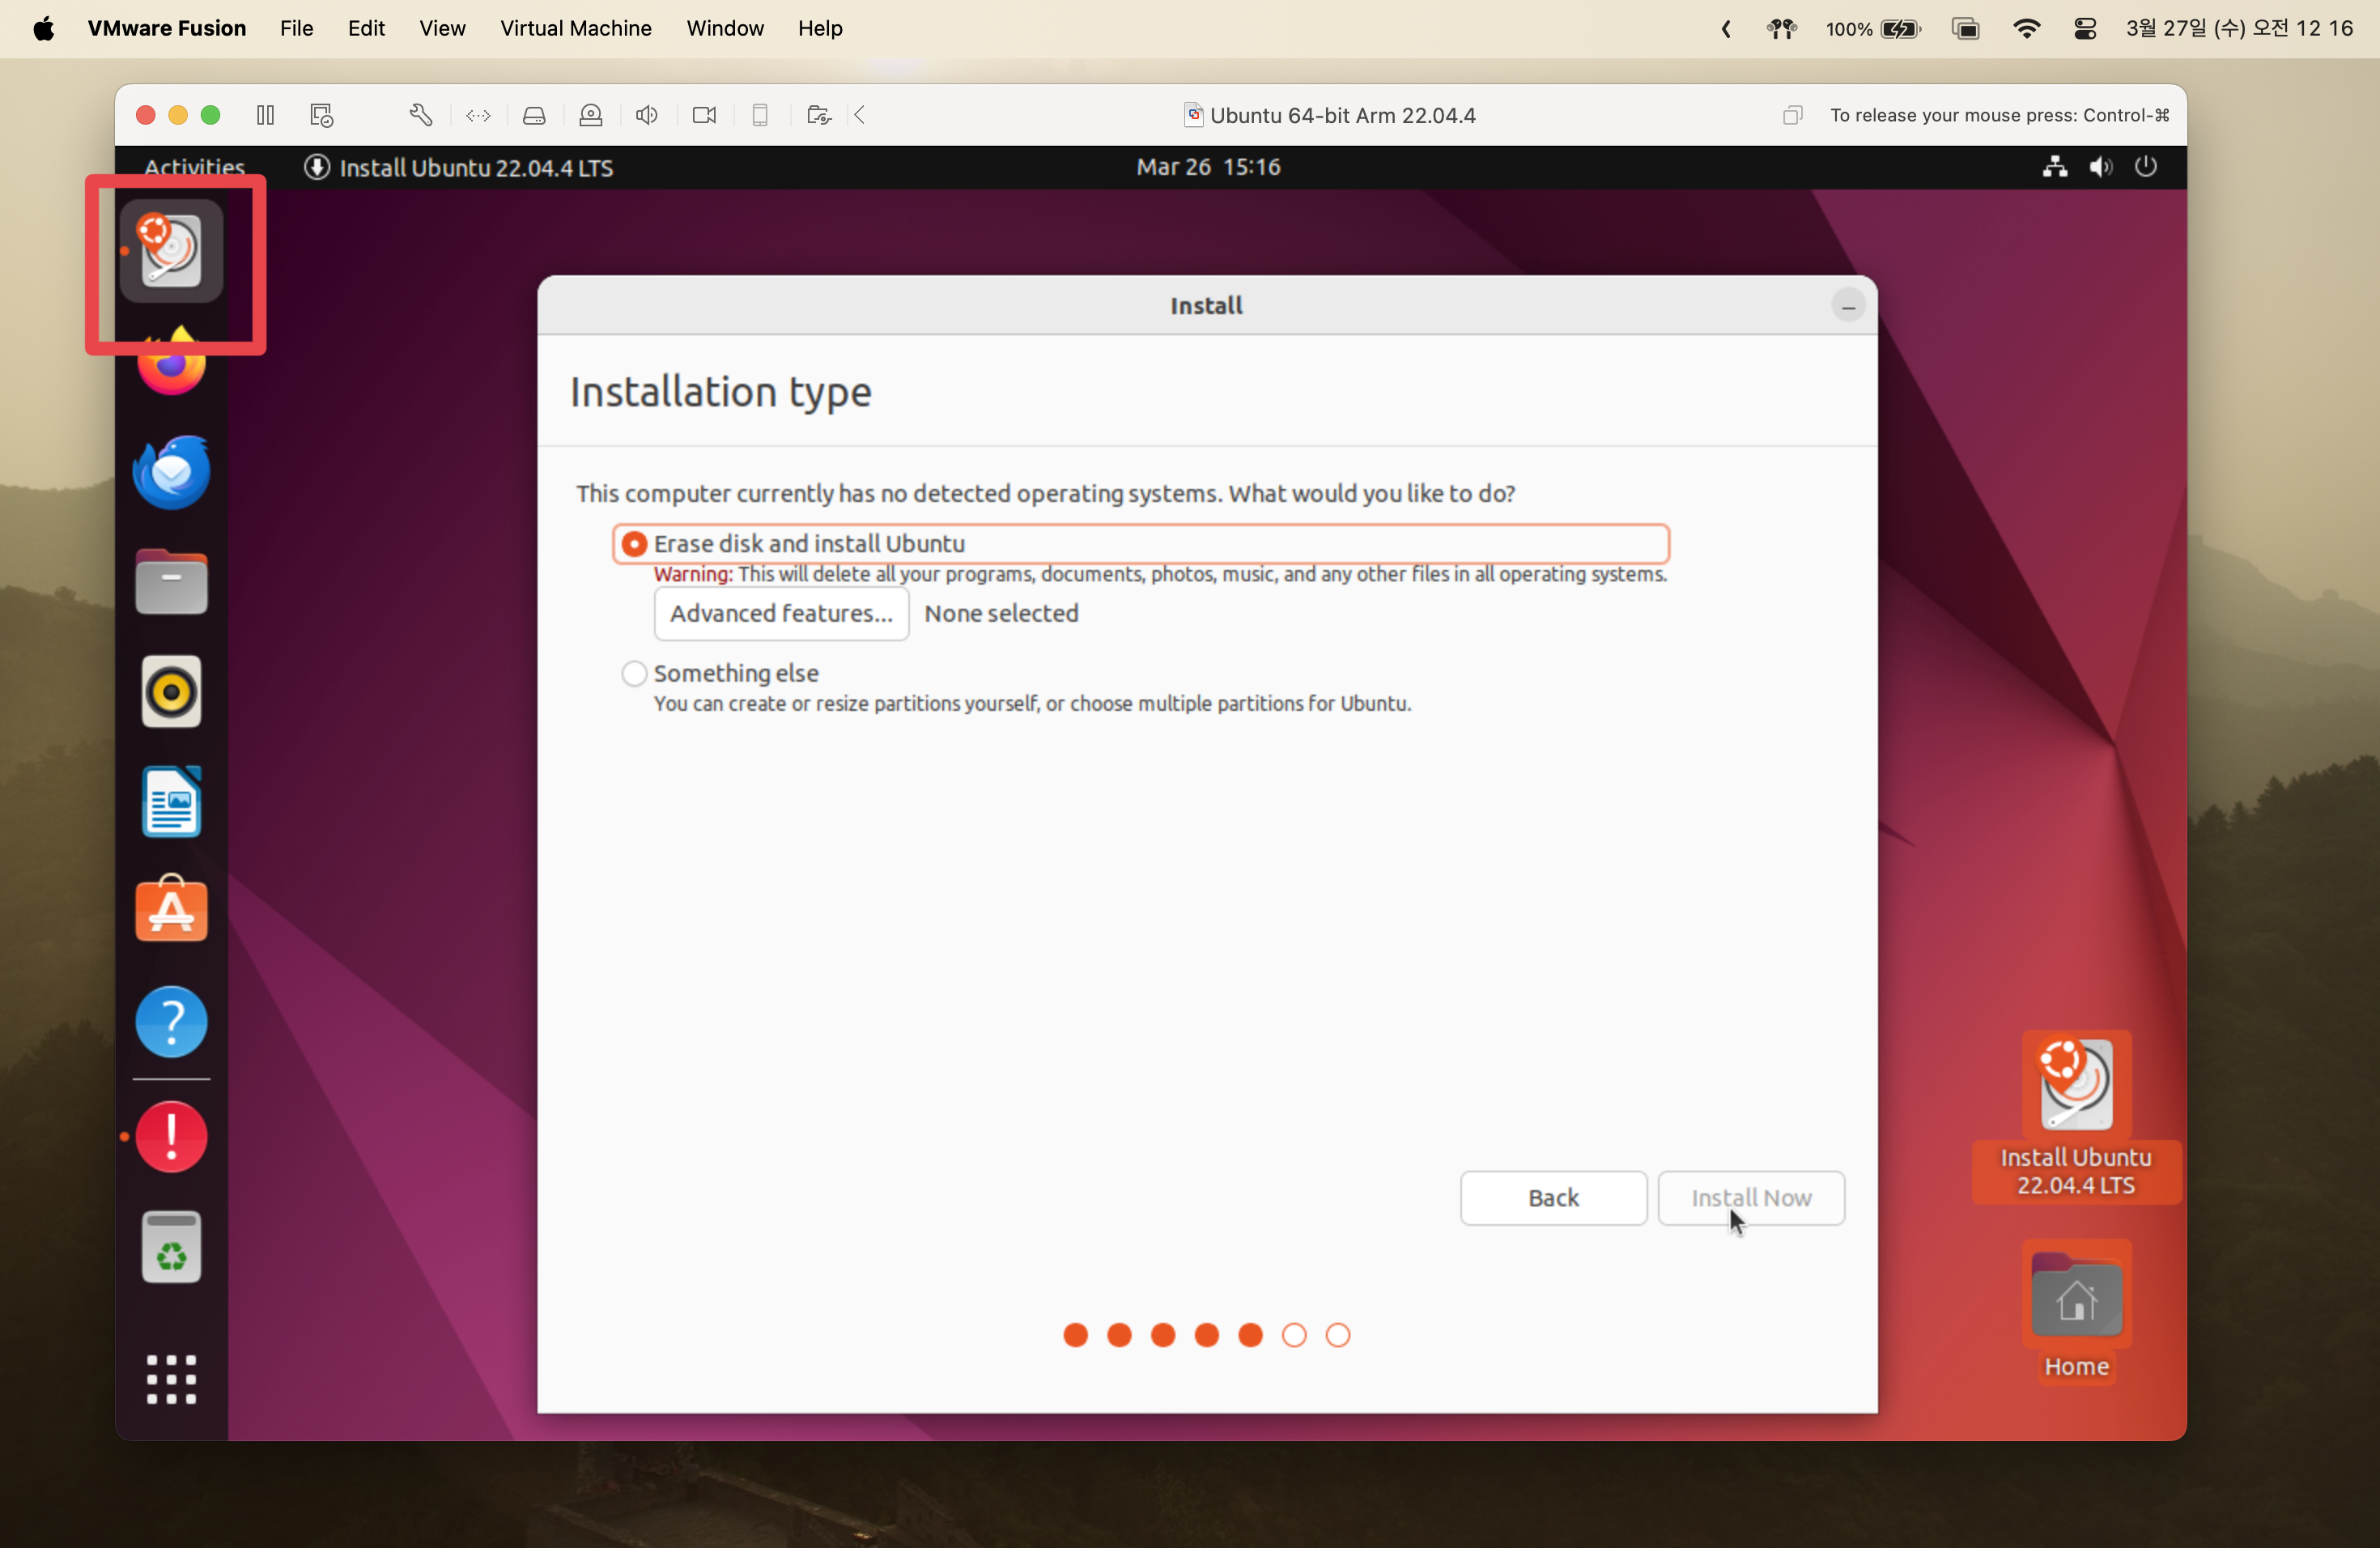Click the VMware pause virtual machine icon
Viewport: 2380px width, 1548px height.
point(265,115)
